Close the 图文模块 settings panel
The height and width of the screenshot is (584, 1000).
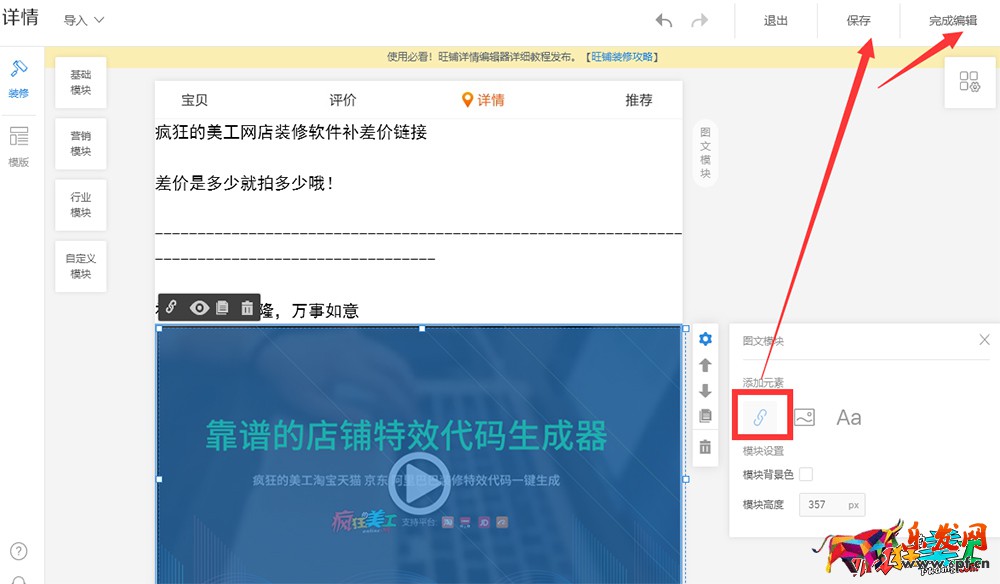tap(984, 340)
